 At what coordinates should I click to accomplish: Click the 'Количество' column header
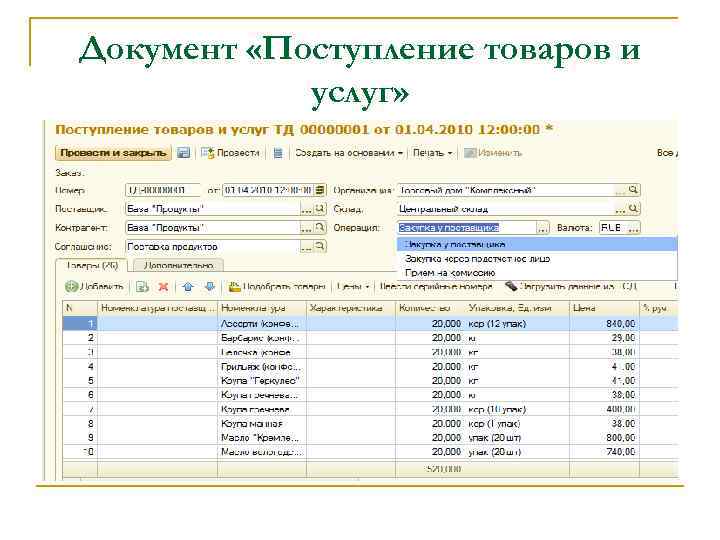point(430,308)
